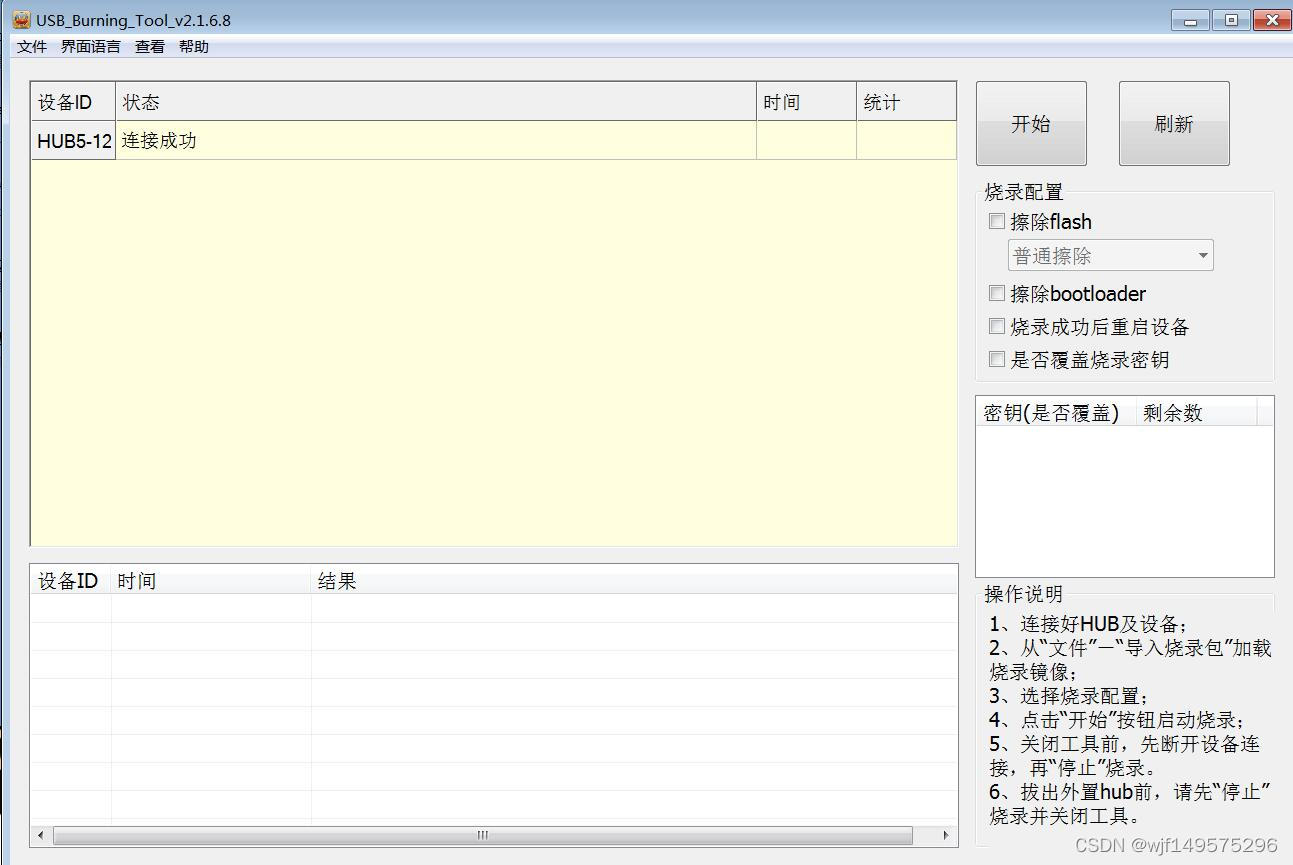Open the 文件 menu

(x=32, y=47)
